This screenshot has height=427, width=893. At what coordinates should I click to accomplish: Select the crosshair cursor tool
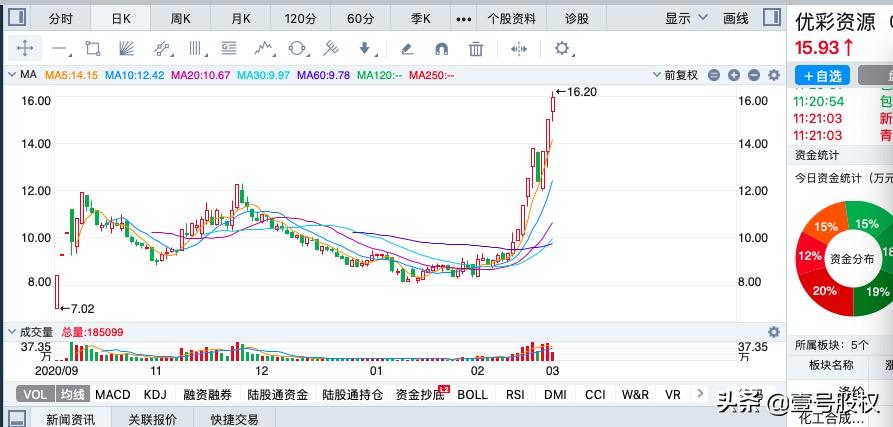coord(26,48)
